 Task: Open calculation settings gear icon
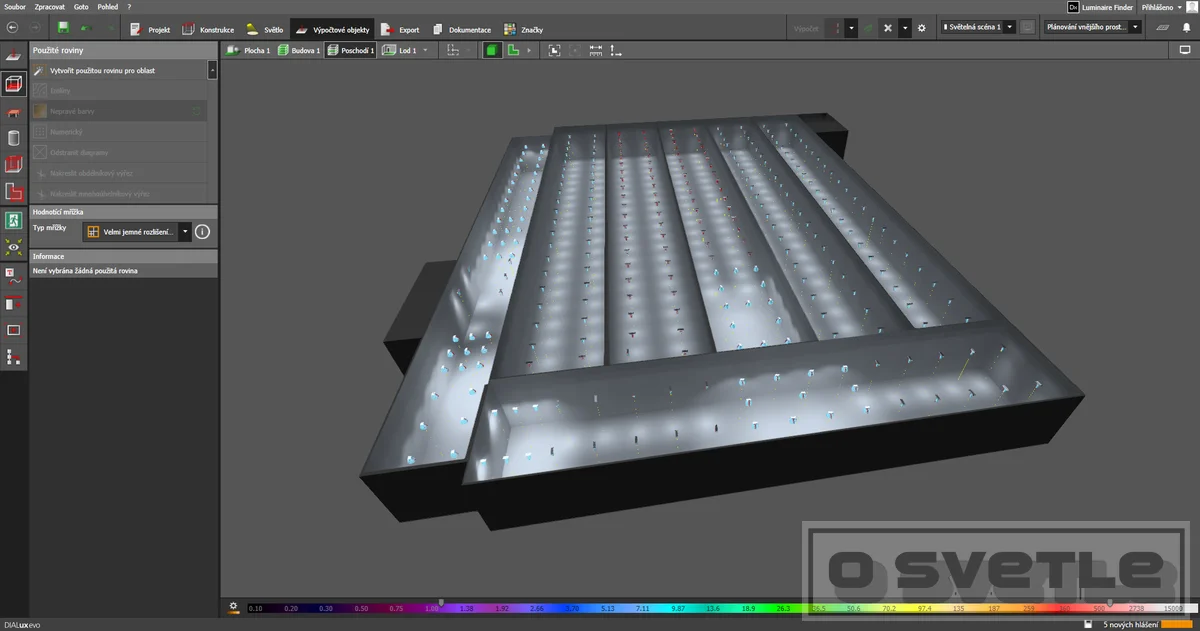tap(922, 28)
